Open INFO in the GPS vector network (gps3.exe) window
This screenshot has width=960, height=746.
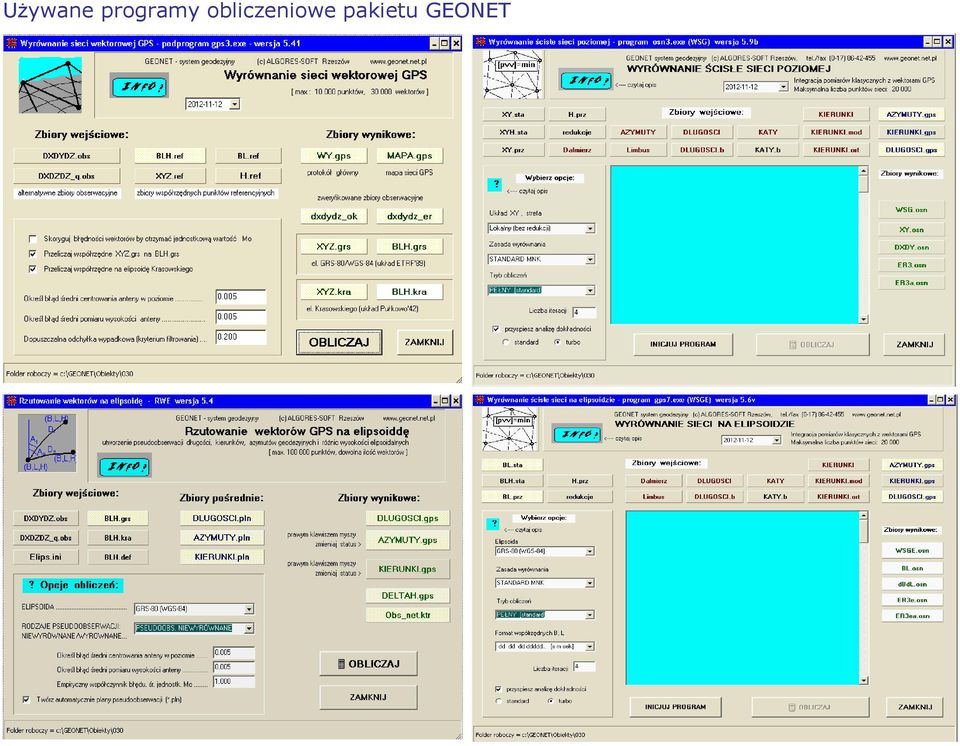[x=139, y=86]
